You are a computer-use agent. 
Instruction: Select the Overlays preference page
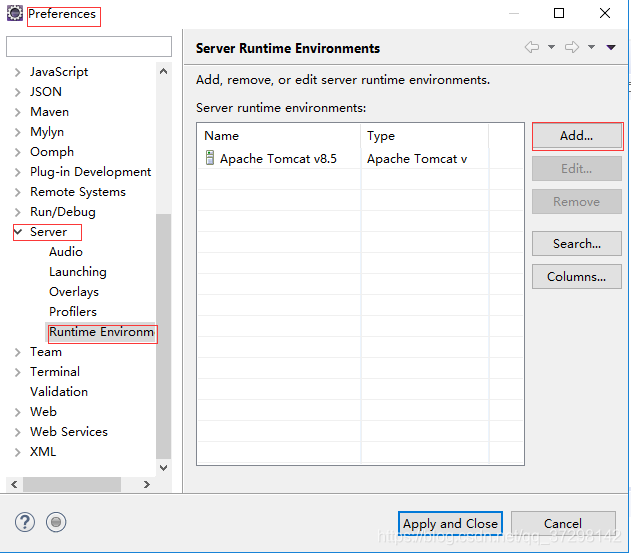tap(74, 292)
